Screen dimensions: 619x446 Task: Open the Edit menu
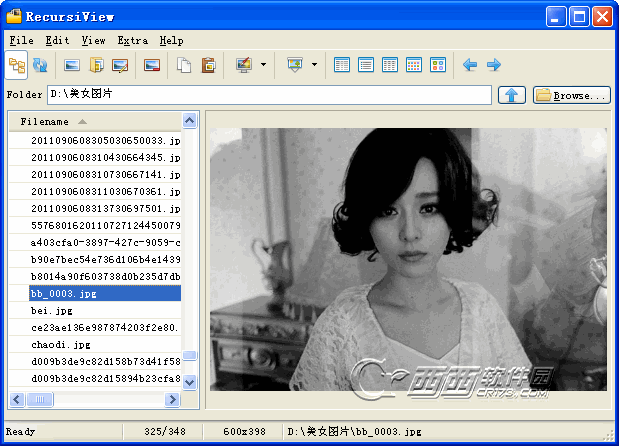(57, 40)
